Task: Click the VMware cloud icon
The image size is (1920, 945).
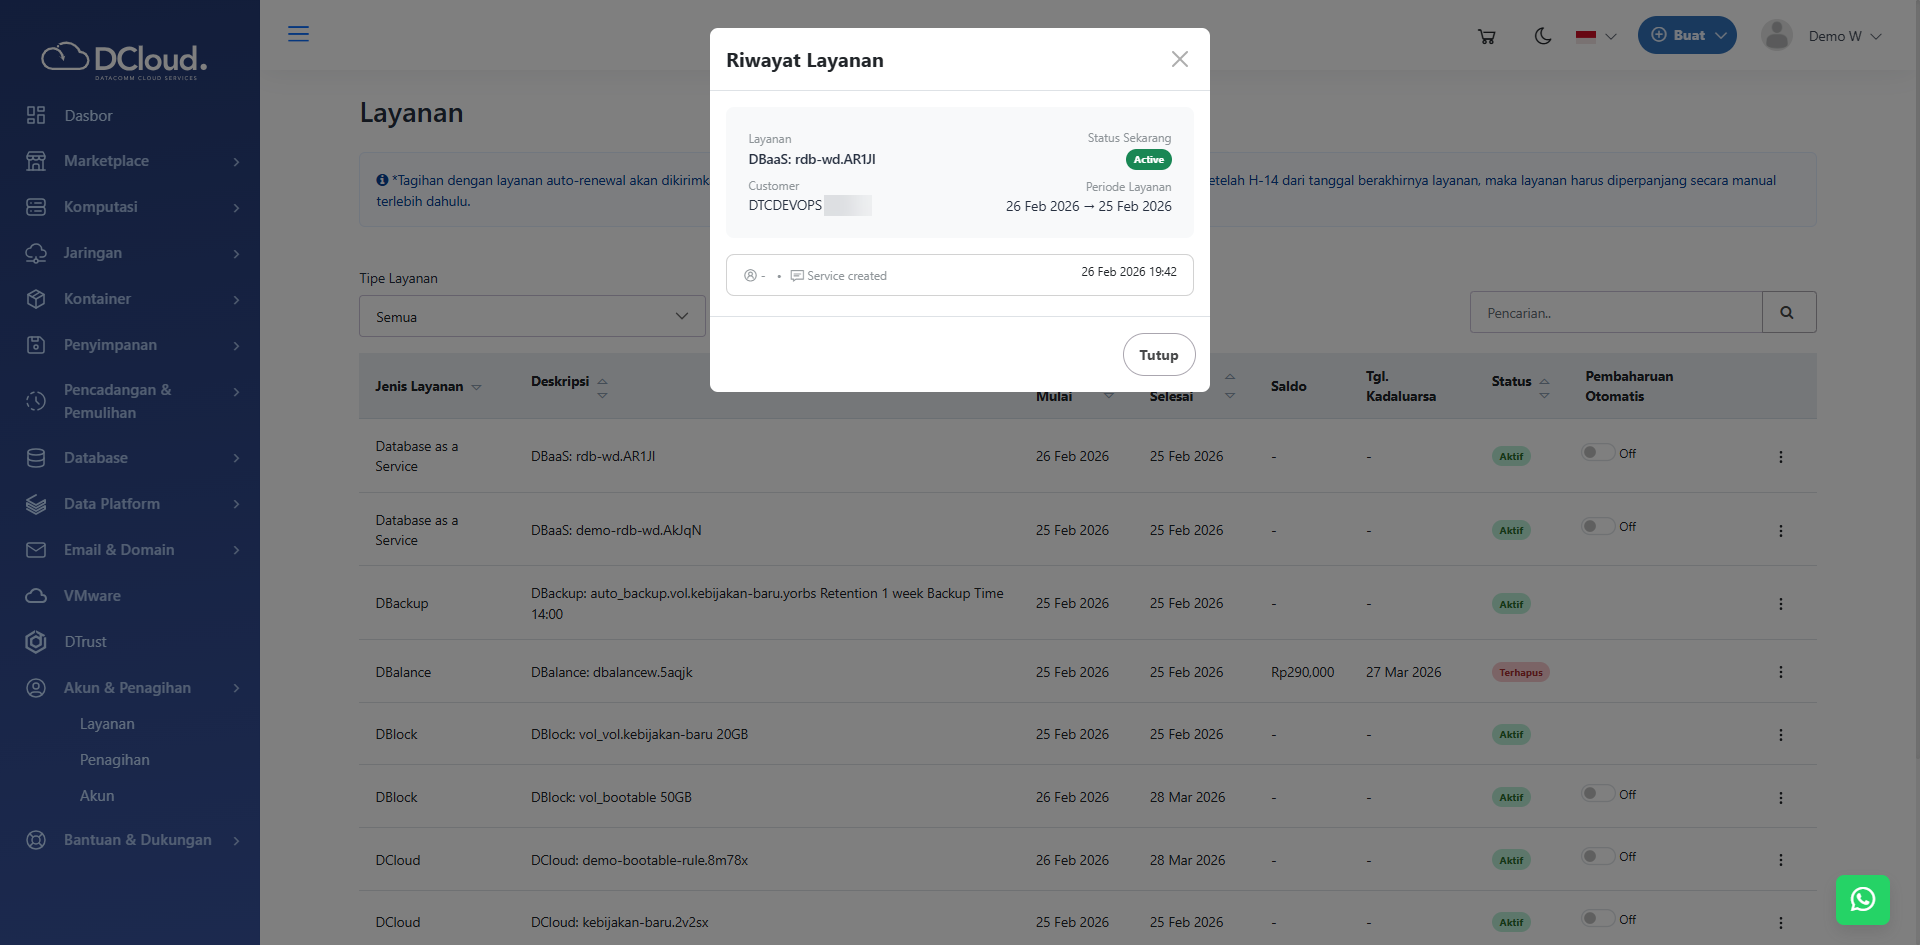Action: [x=36, y=596]
